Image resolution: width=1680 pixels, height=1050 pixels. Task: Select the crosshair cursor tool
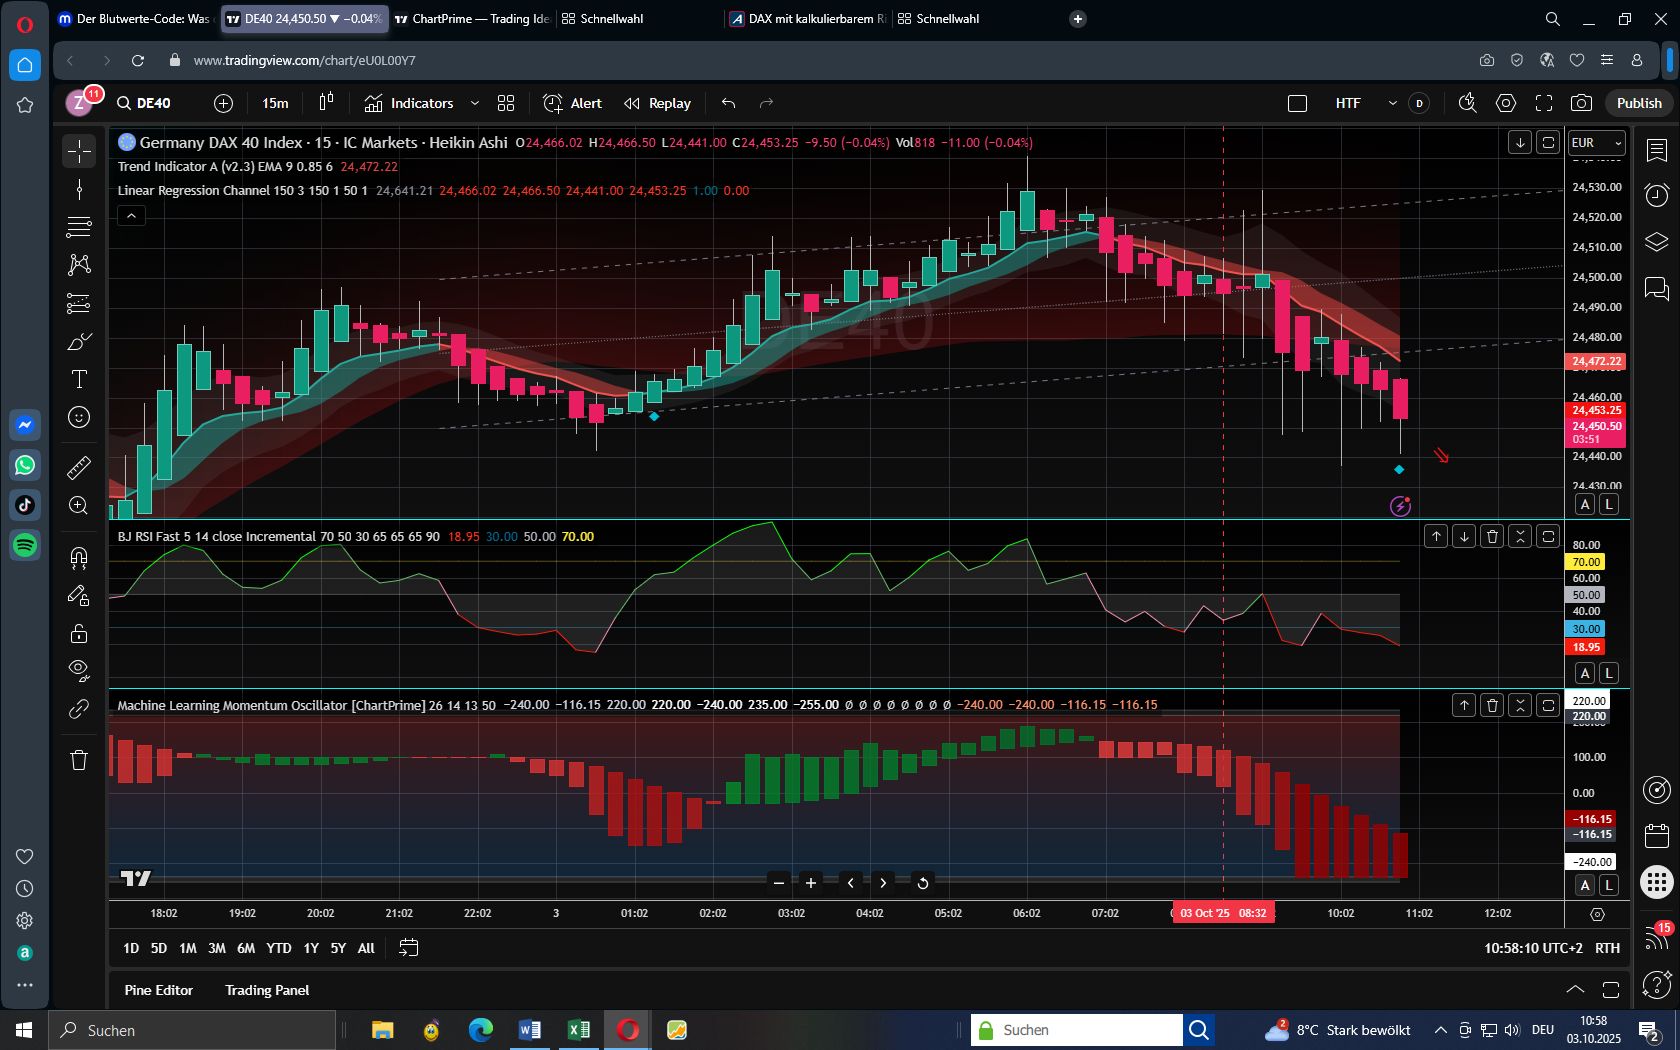pyautogui.click(x=78, y=150)
